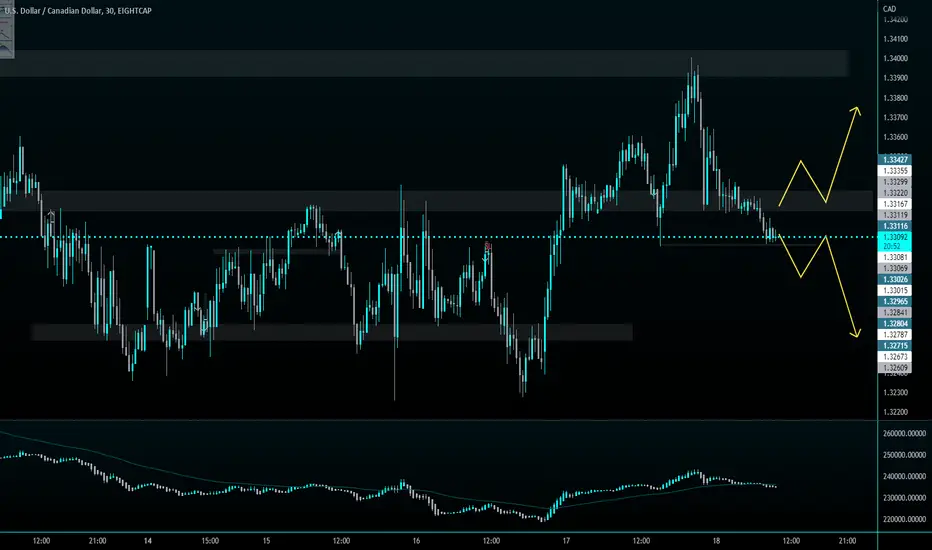Click the 15:00 label on time axis
Image resolution: width=932 pixels, height=550 pixels.
pyautogui.click(x=210, y=540)
